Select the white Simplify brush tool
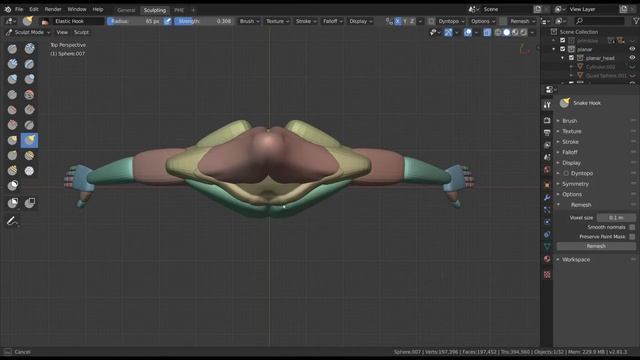This screenshot has height=360, width=640. 29,171
